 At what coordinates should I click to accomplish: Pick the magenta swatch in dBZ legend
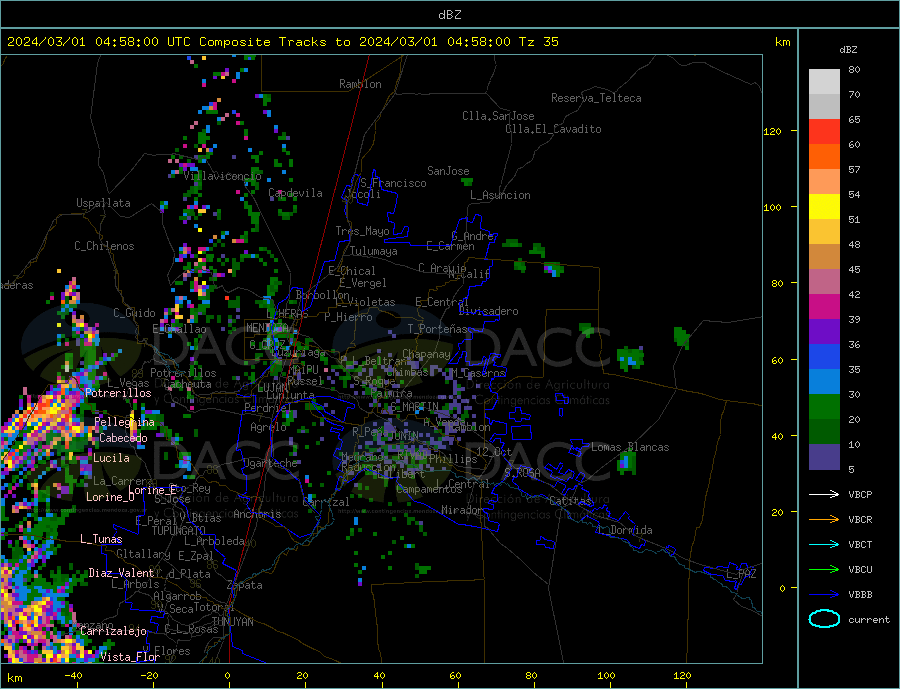[824, 307]
